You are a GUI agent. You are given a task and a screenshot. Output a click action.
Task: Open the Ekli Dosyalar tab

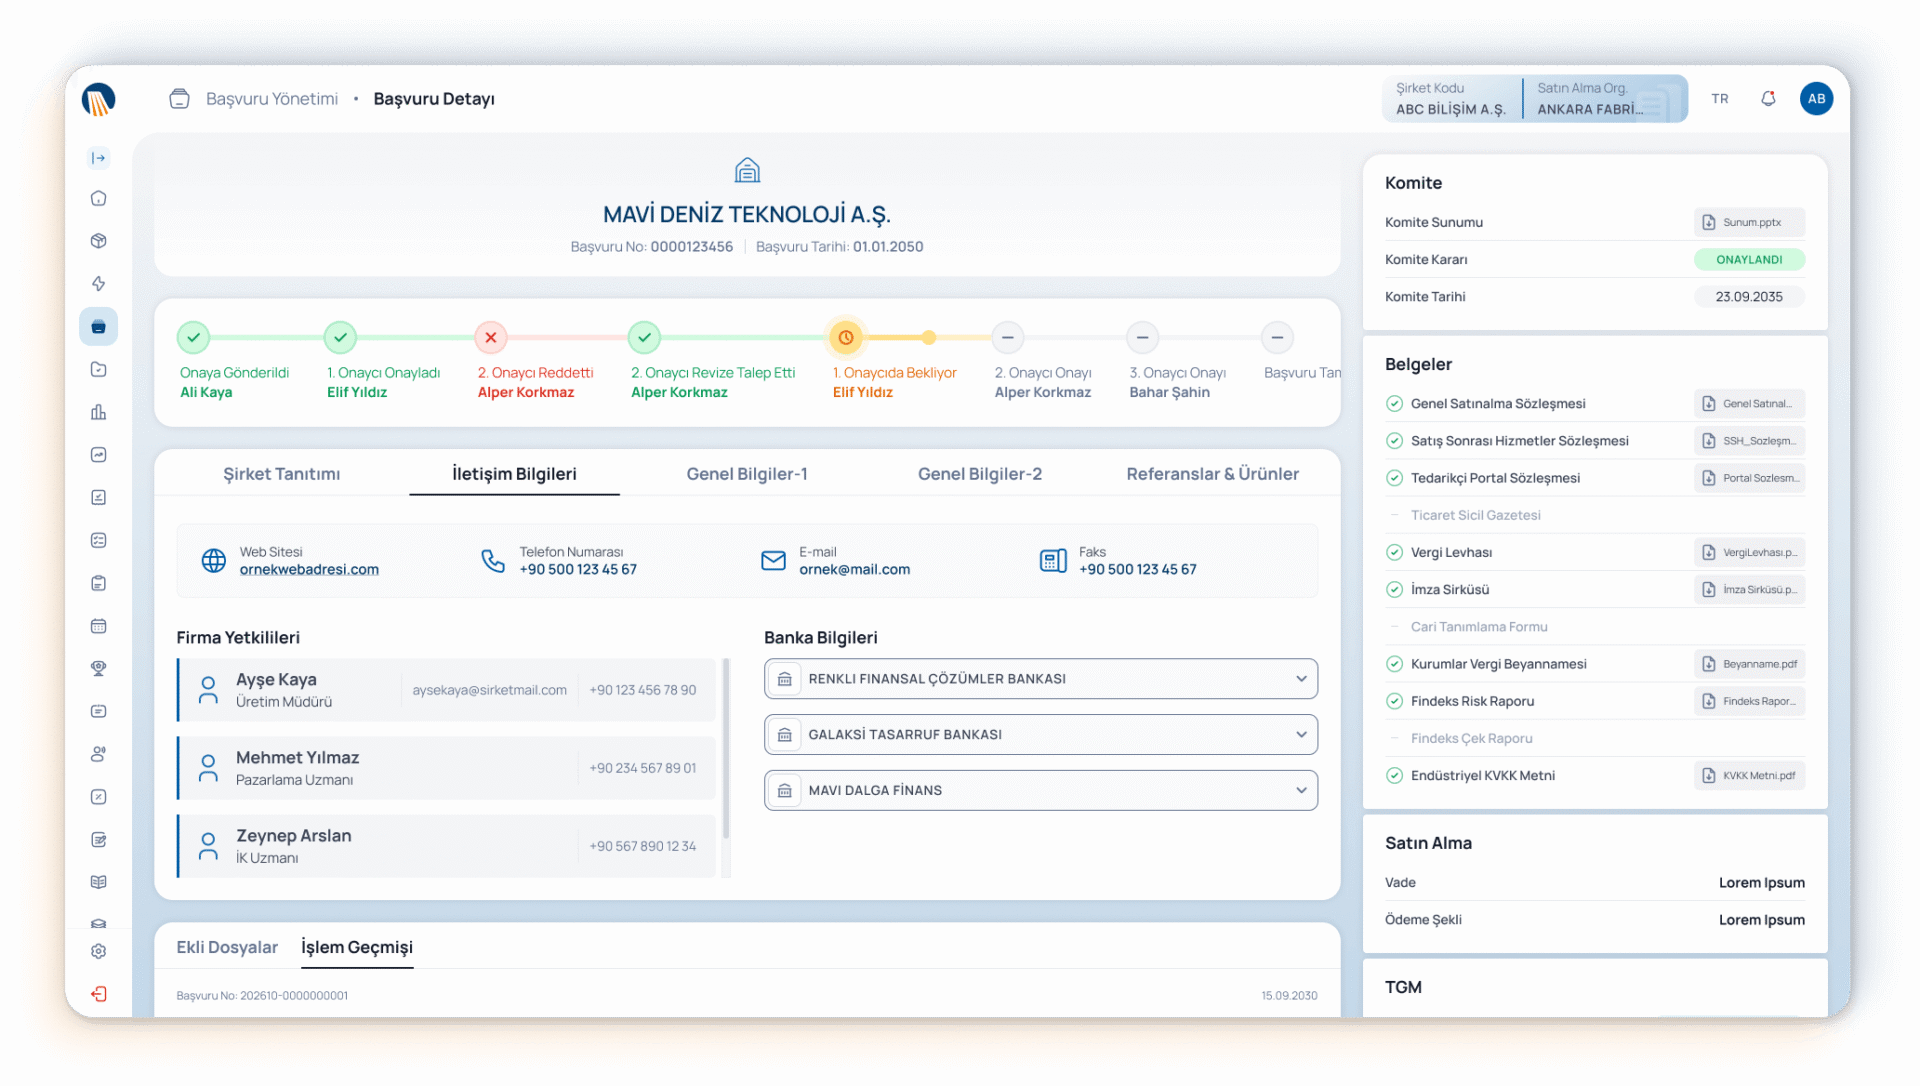point(227,947)
